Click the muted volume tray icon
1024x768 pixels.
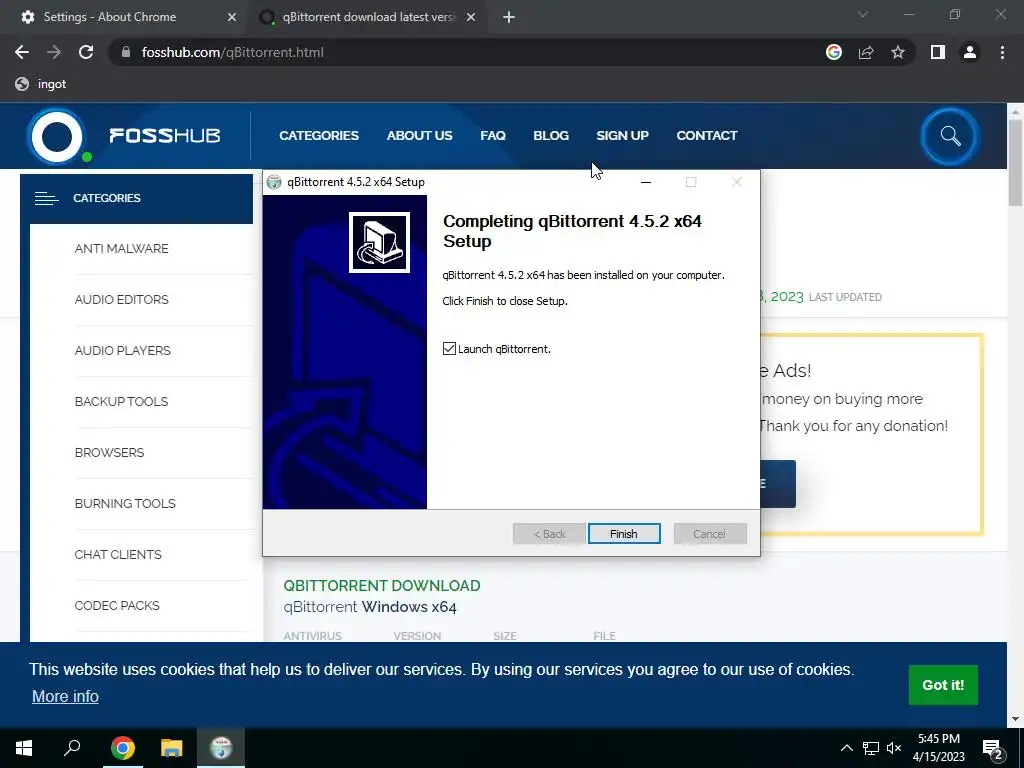[x=894, y=748]
